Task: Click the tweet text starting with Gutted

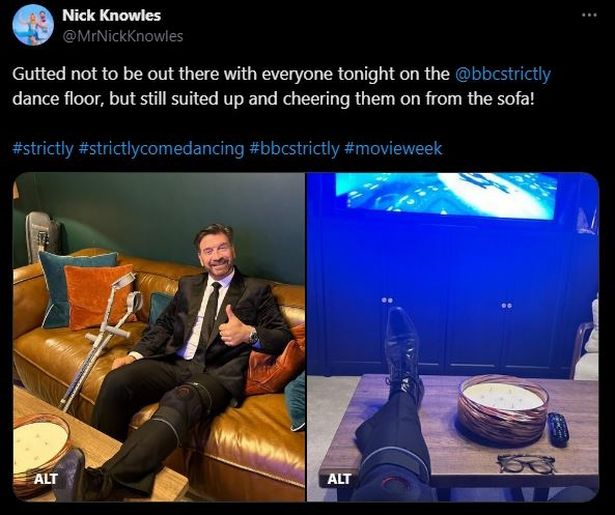Action: tap(281, 86)
